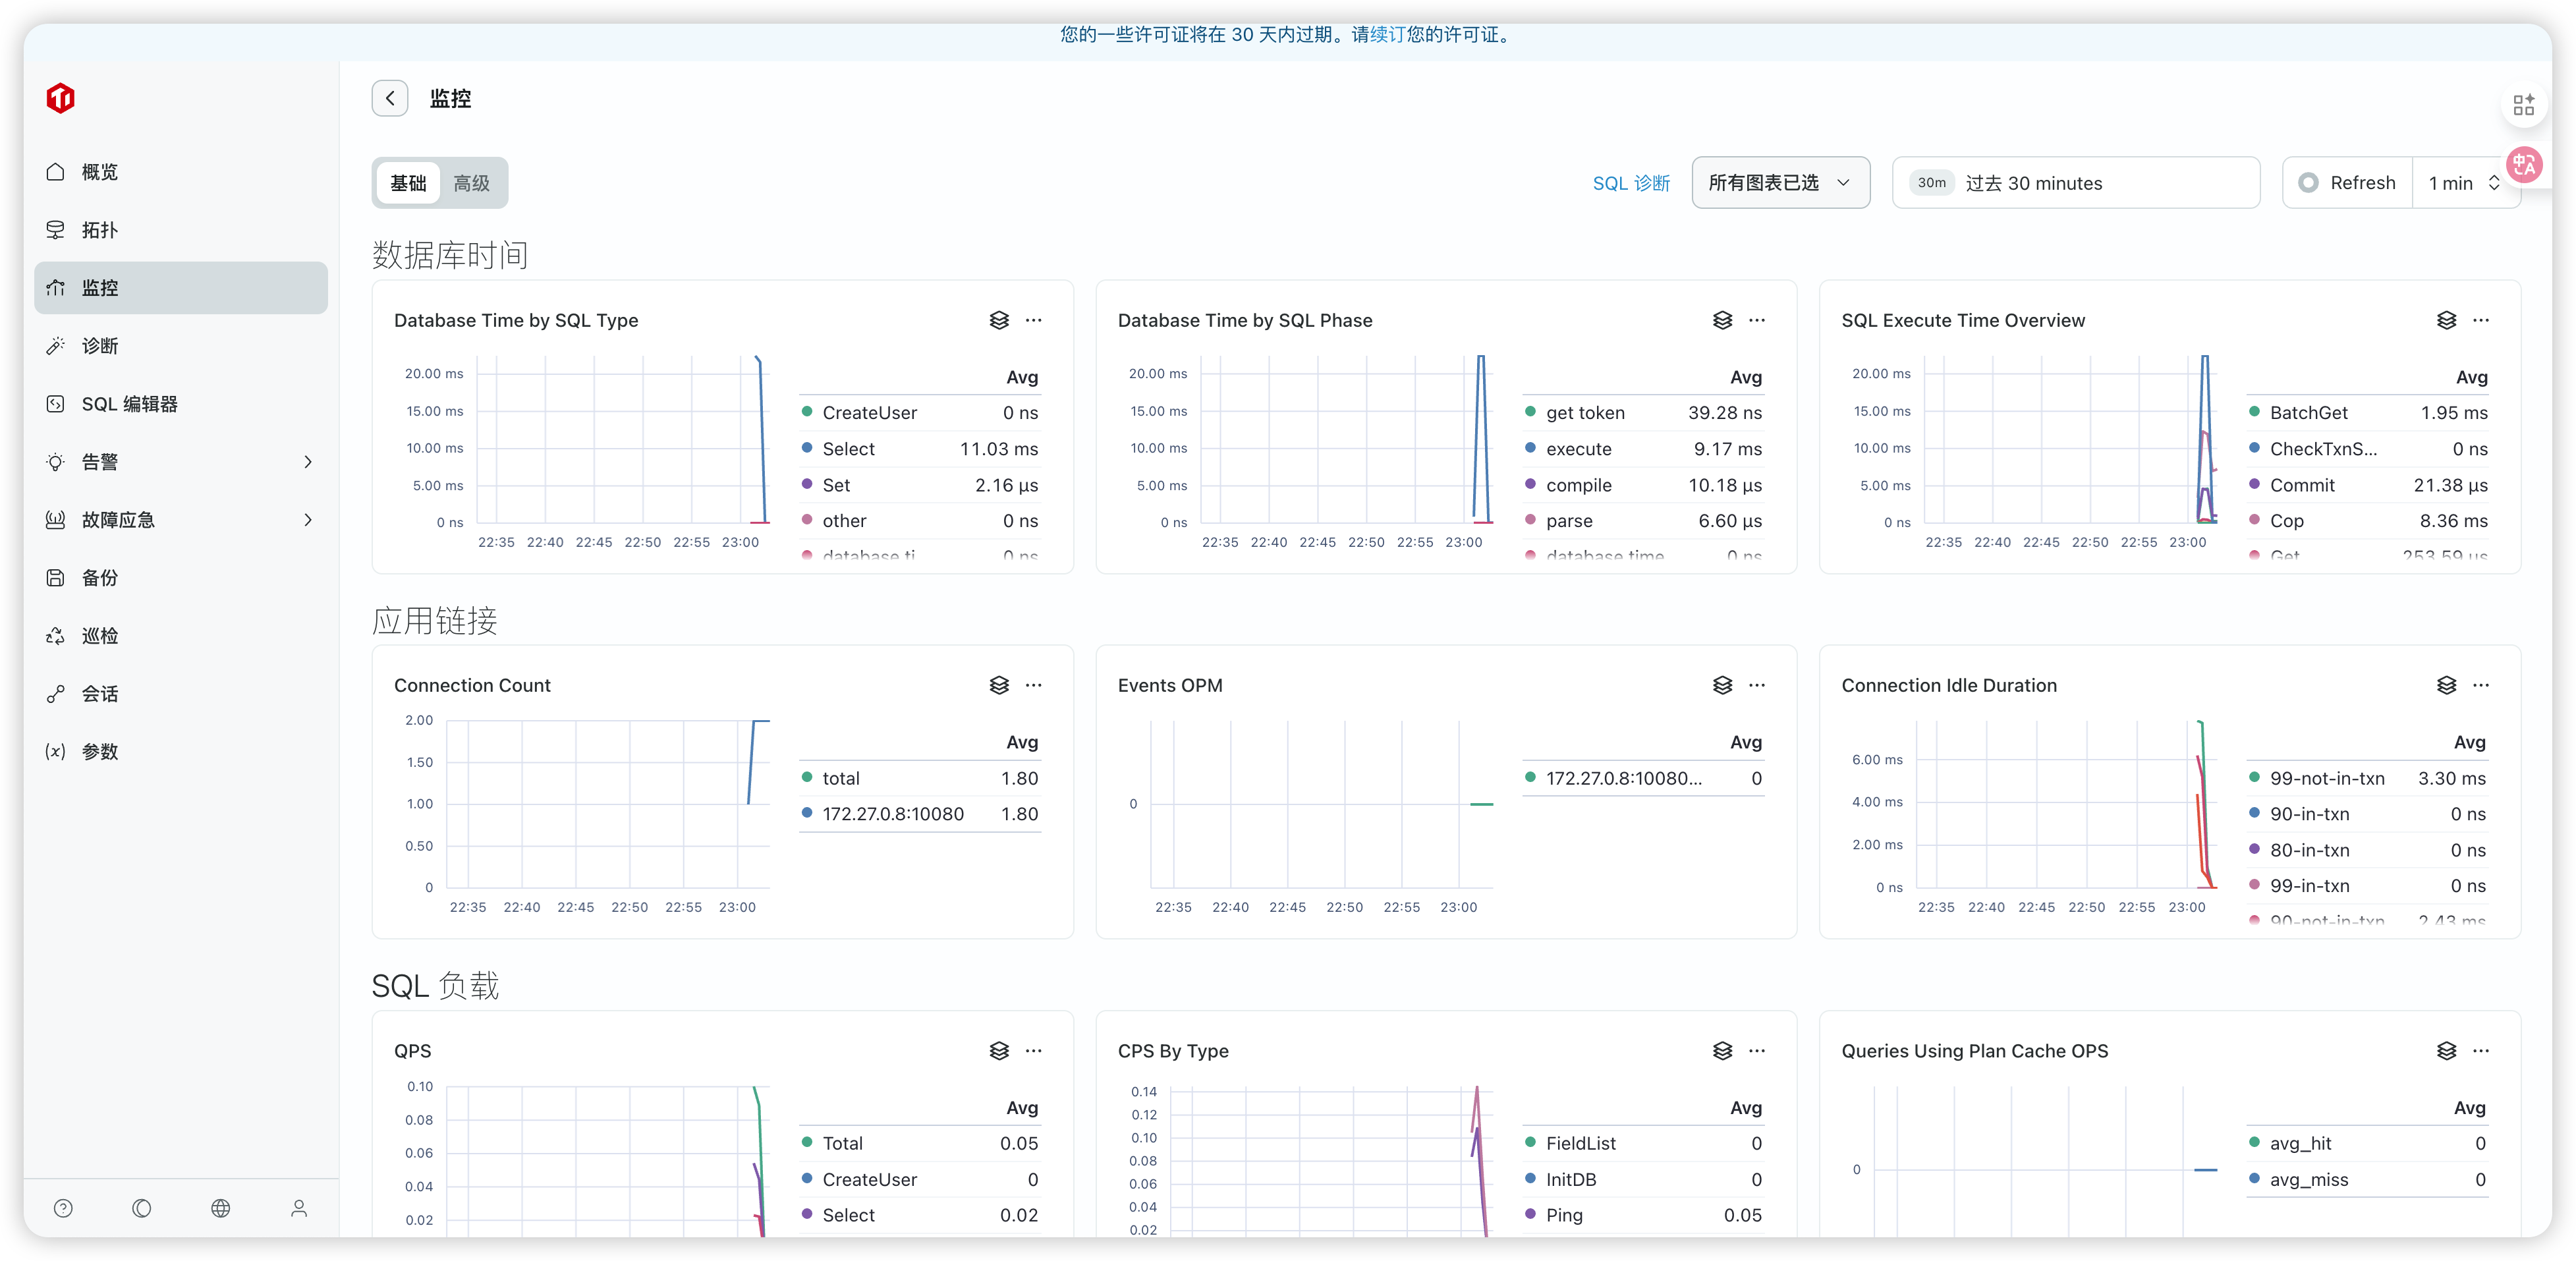
Task: Open more options on Connection Count panel
Action: [1033, 685]
